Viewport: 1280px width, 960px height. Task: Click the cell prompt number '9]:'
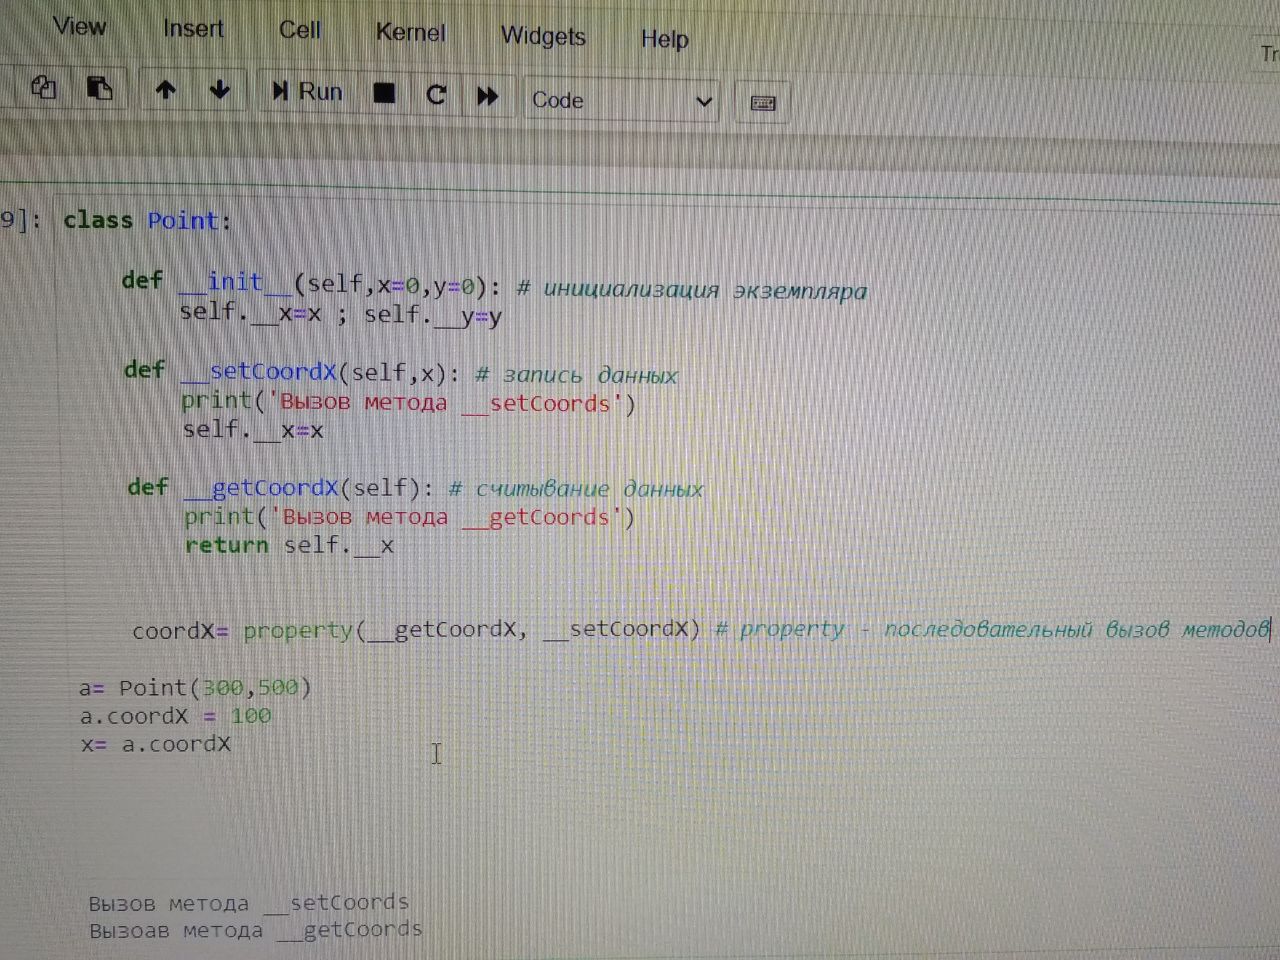20,219
